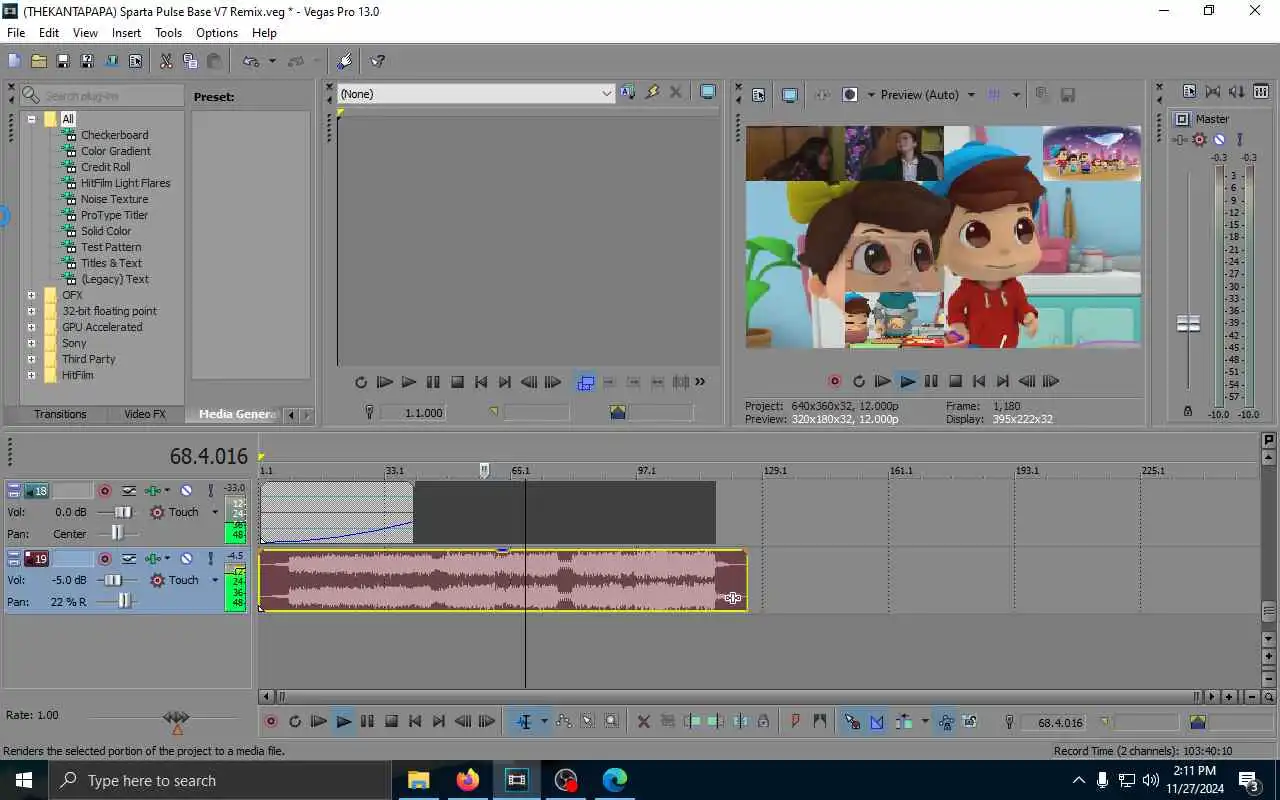Viewport: 1280px width, 800px height.
Task: Open the Insert menu
Action: 126,33
